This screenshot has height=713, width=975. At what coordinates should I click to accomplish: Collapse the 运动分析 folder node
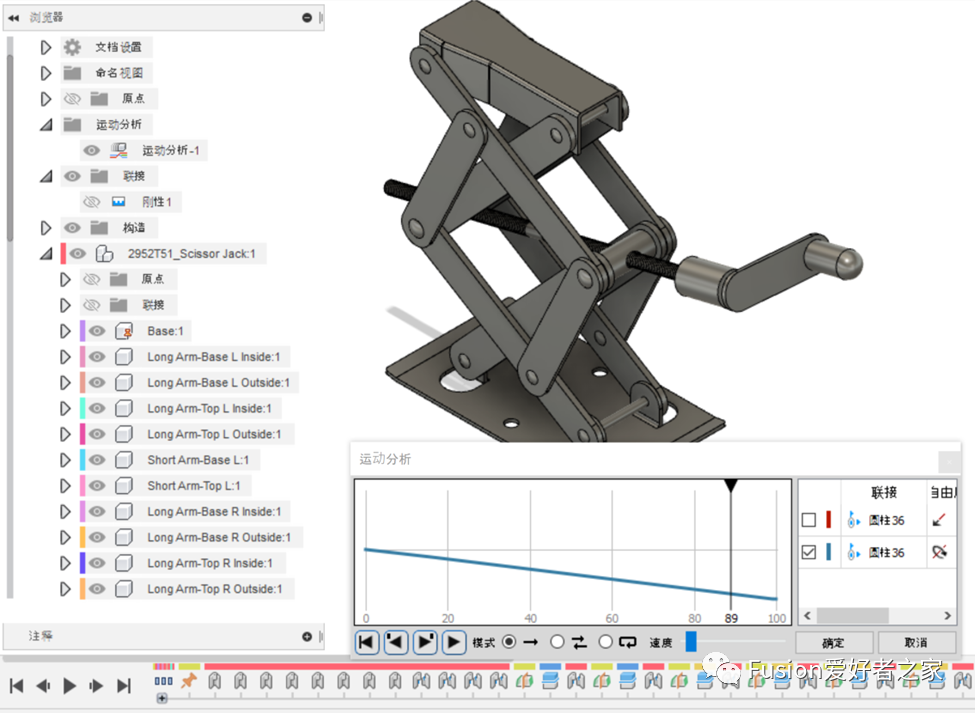click(x=45, y=125)
